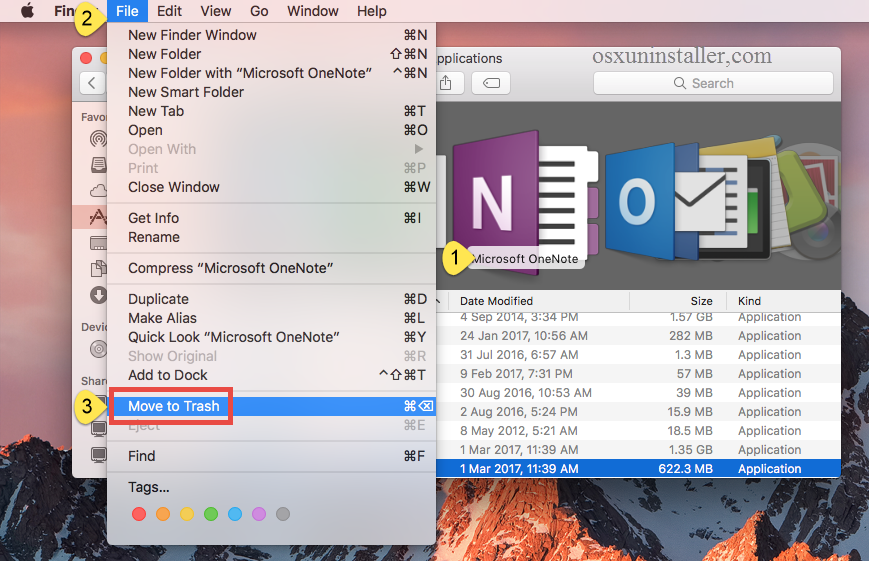Select Documents in the sidebar
Viewport: 869px width, 561px height.
click(x=98, y=268)
